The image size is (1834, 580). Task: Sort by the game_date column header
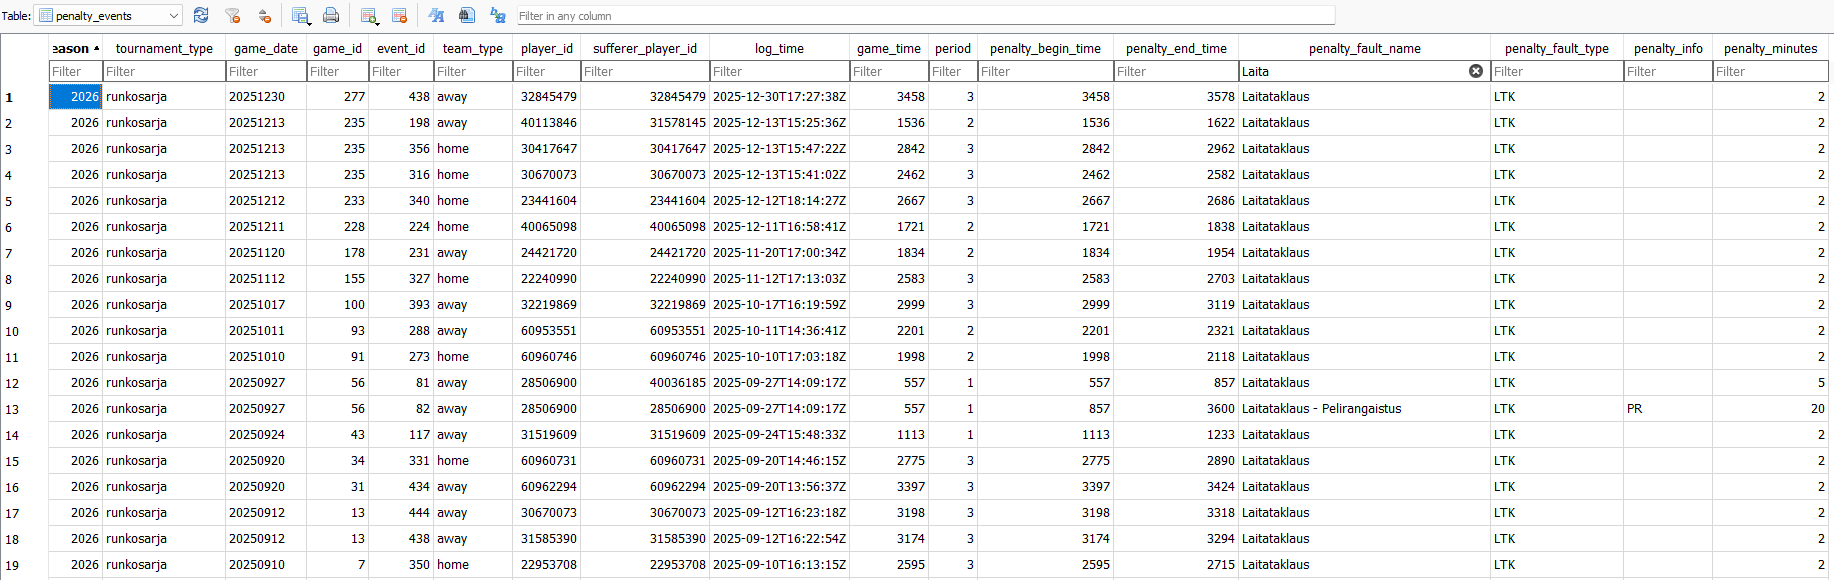pos(265,48)
